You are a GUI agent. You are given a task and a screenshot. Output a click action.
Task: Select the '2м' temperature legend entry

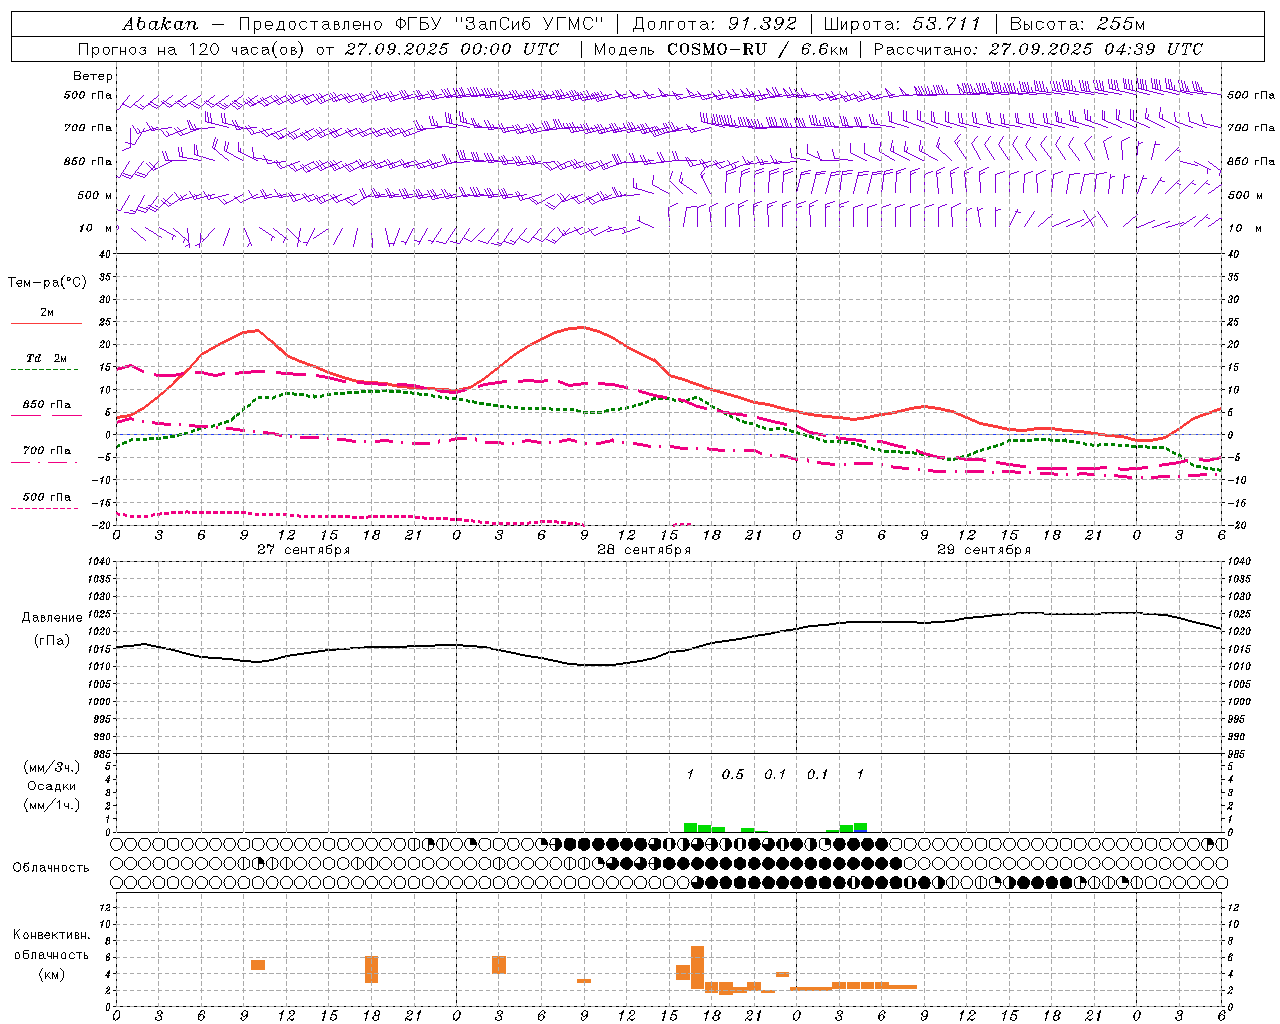(47, 313)
